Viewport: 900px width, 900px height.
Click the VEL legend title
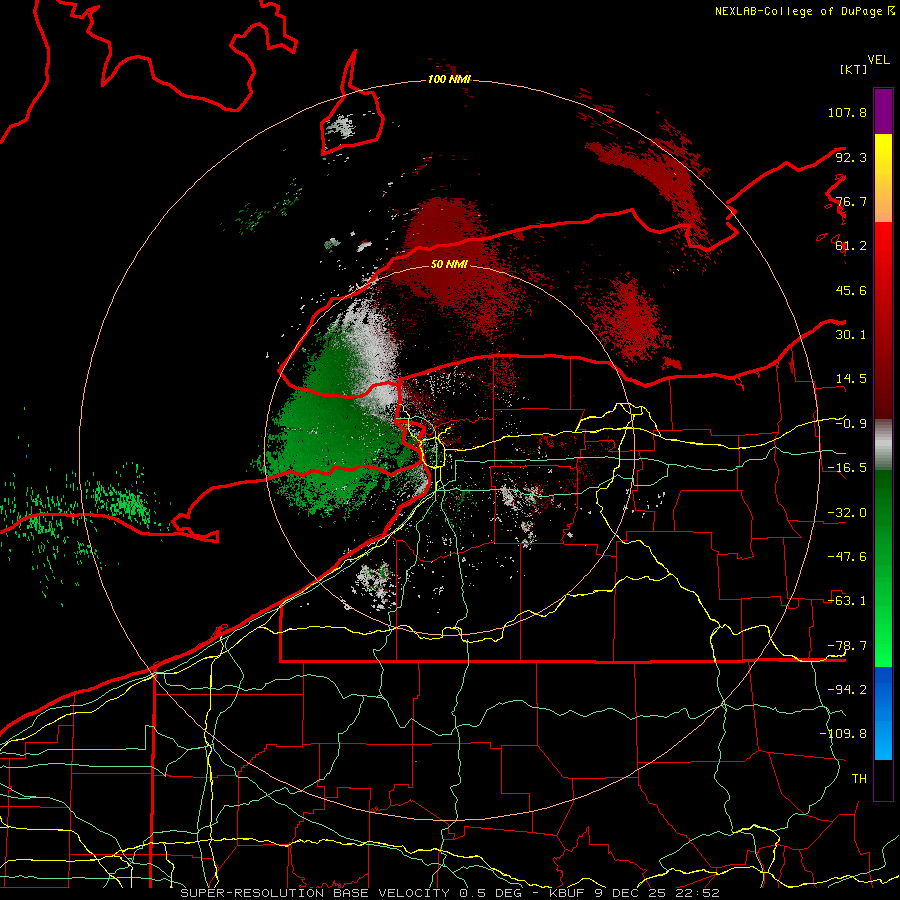[878, 60]
